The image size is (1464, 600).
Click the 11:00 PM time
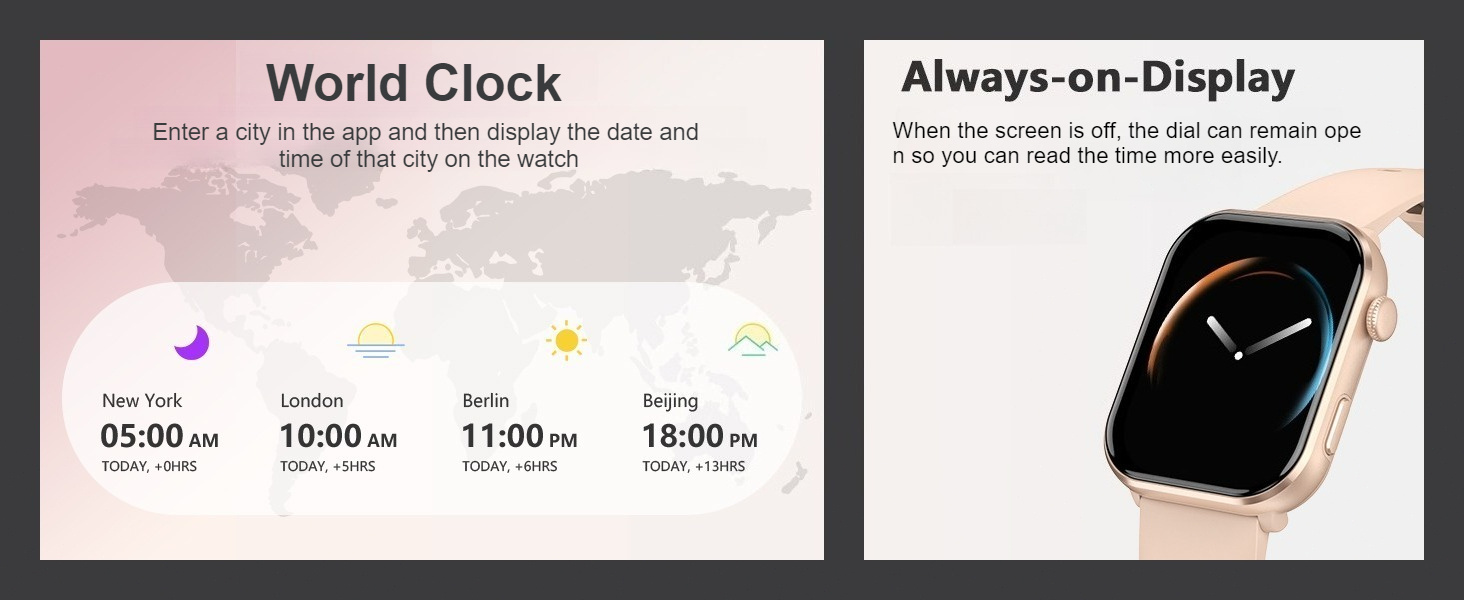tap(519, 437)
